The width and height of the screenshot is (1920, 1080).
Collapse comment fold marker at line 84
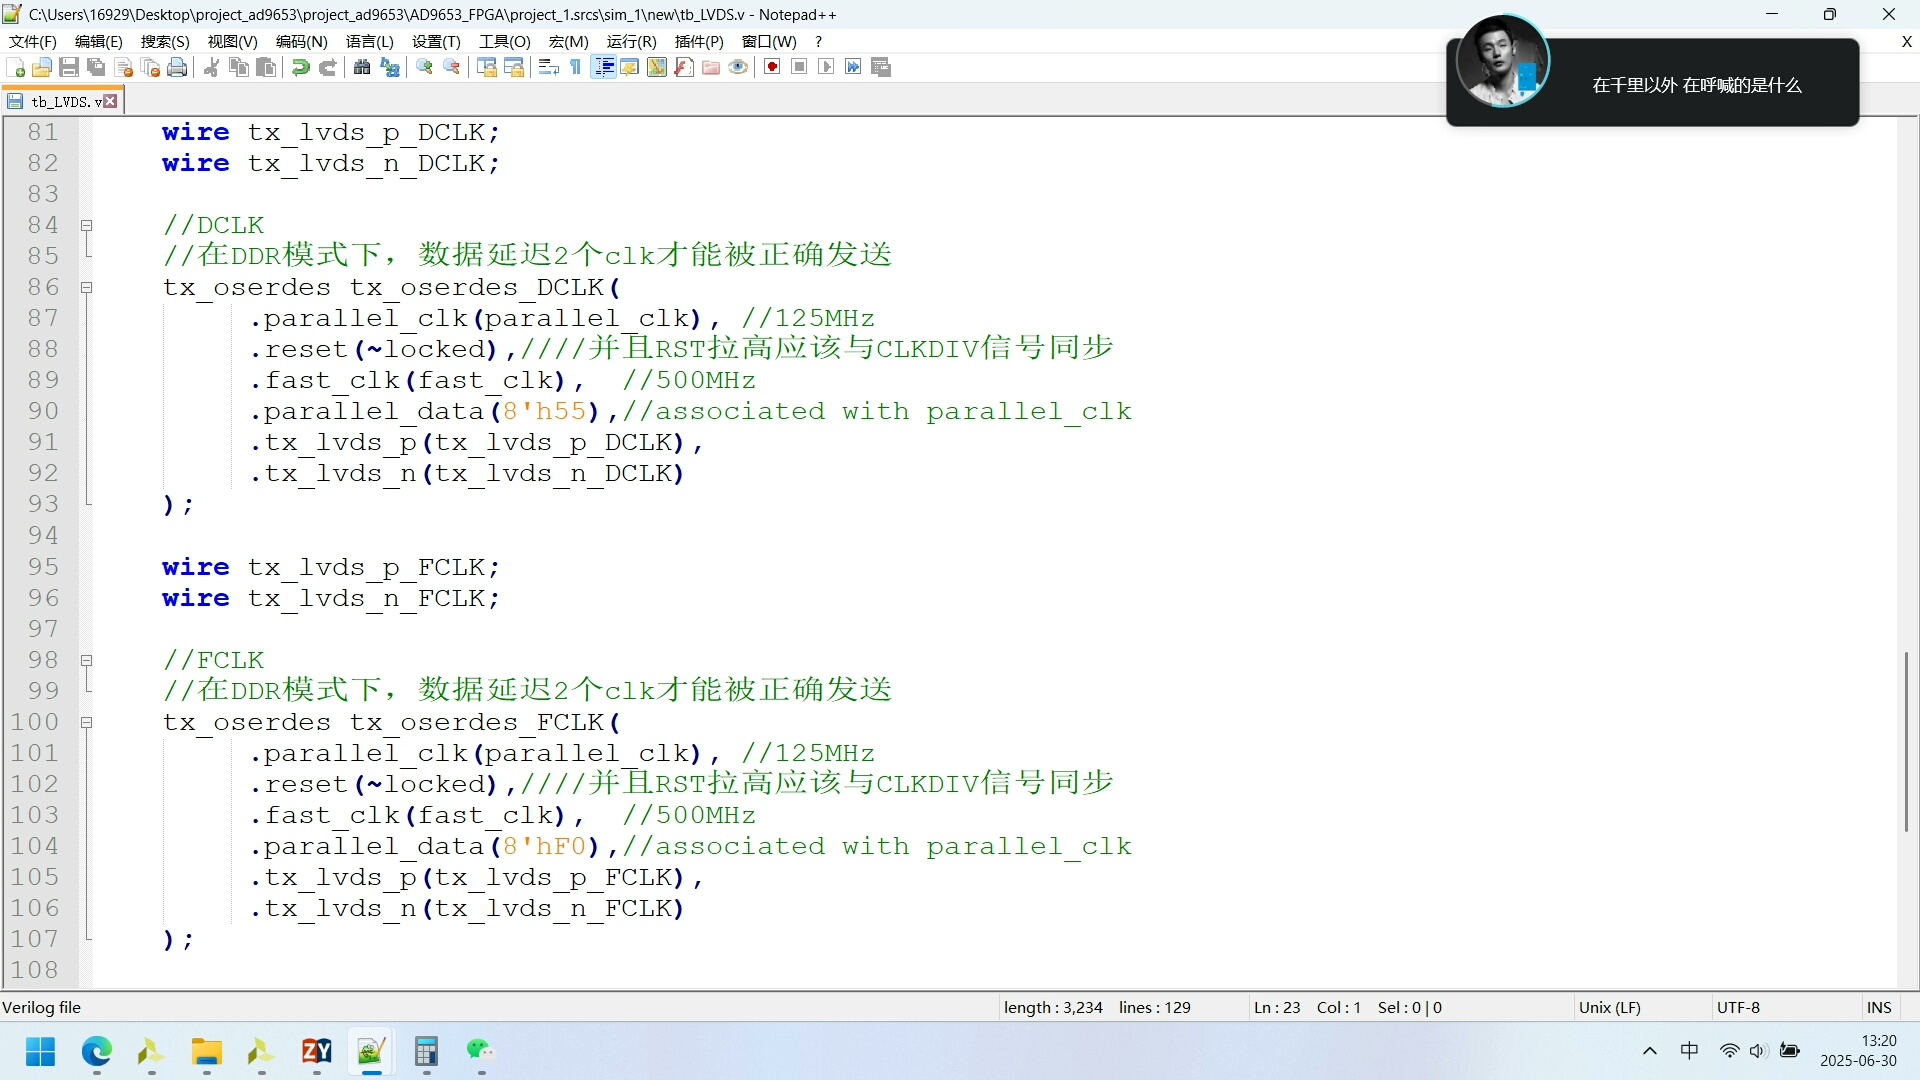point(87,226)
